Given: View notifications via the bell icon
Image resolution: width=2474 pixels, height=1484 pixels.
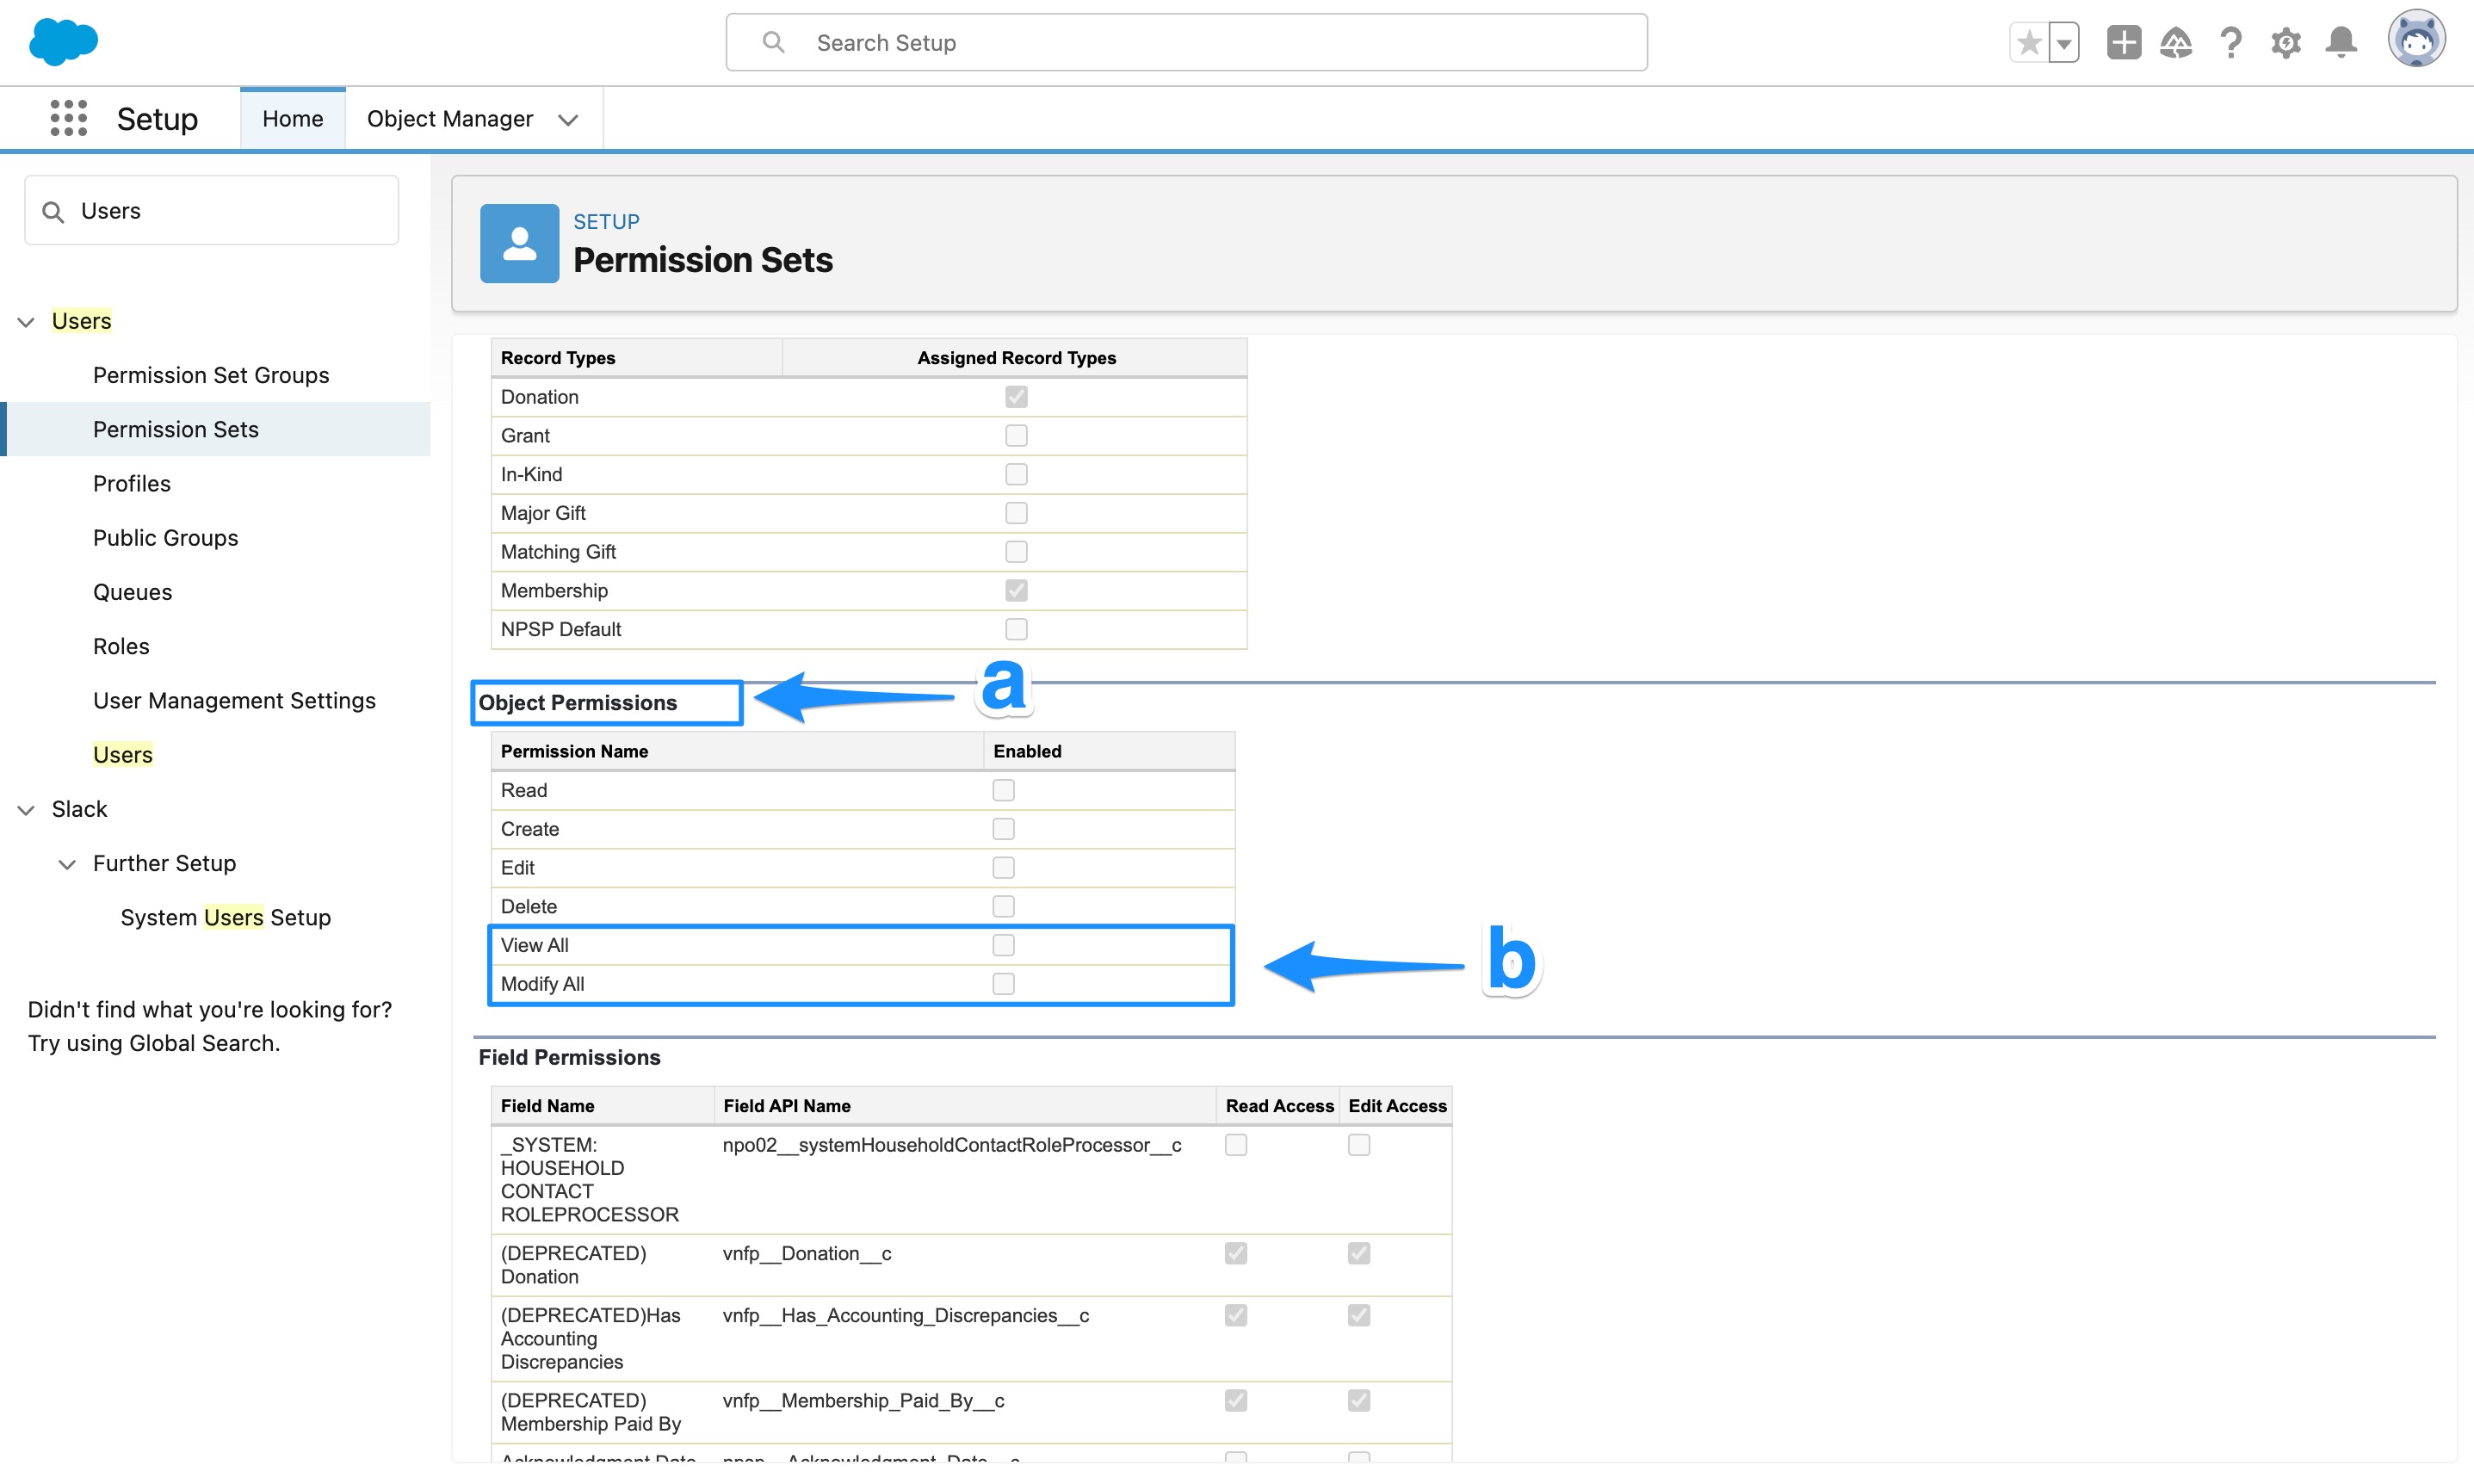Looking at the screenshot, I should tap(2340, 42).
